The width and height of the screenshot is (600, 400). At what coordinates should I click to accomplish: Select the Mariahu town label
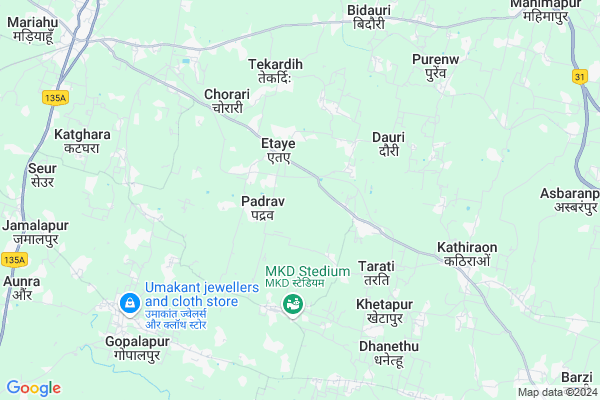point(33,29)
